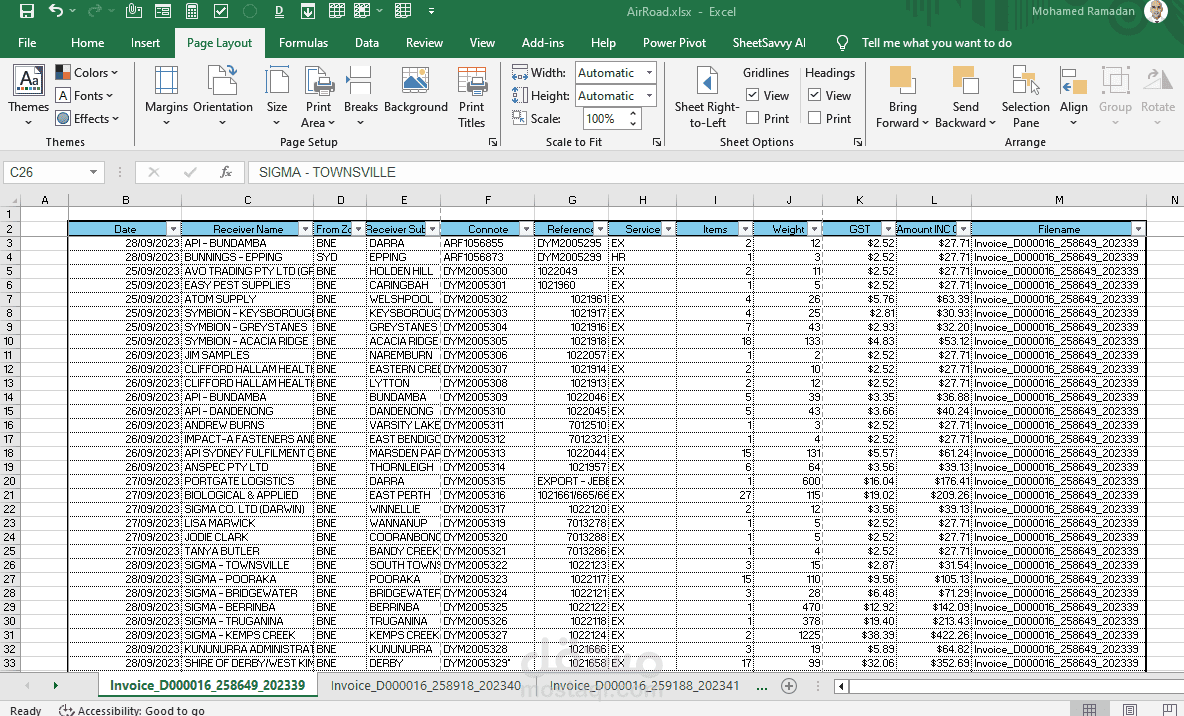
Task: Add a new sheet with plus icon
Action: pos(789,686)
